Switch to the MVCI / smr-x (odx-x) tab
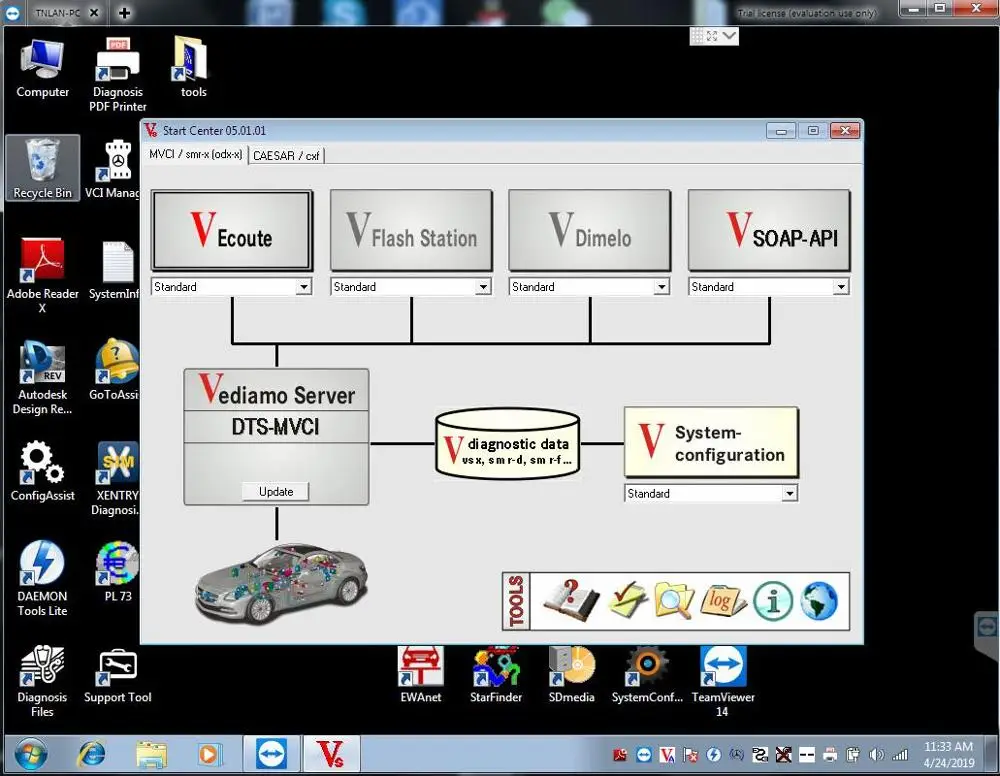 point(195,154)
